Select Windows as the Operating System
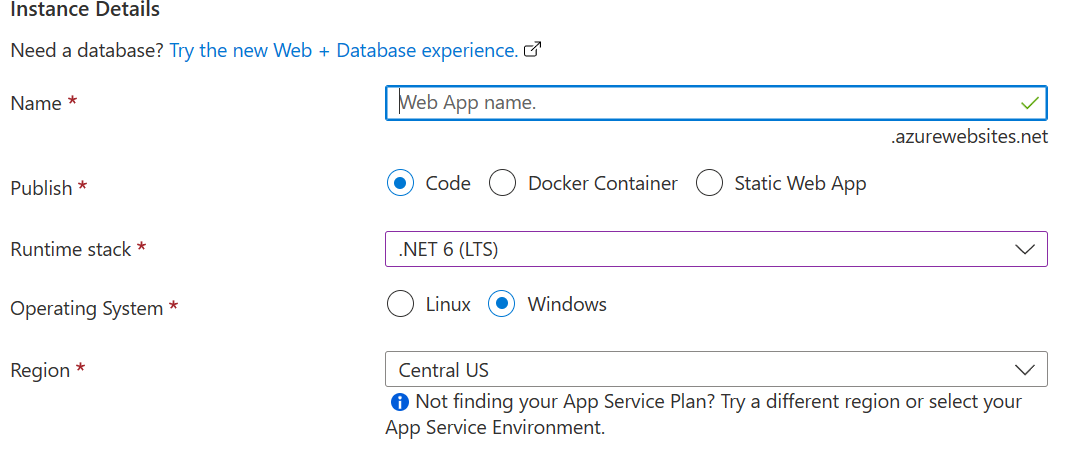 [x=501, y=304]
